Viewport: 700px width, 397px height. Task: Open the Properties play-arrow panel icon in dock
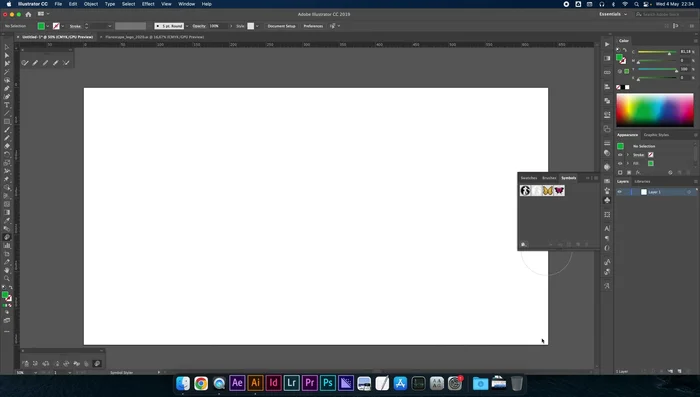(x=607, y=44)
